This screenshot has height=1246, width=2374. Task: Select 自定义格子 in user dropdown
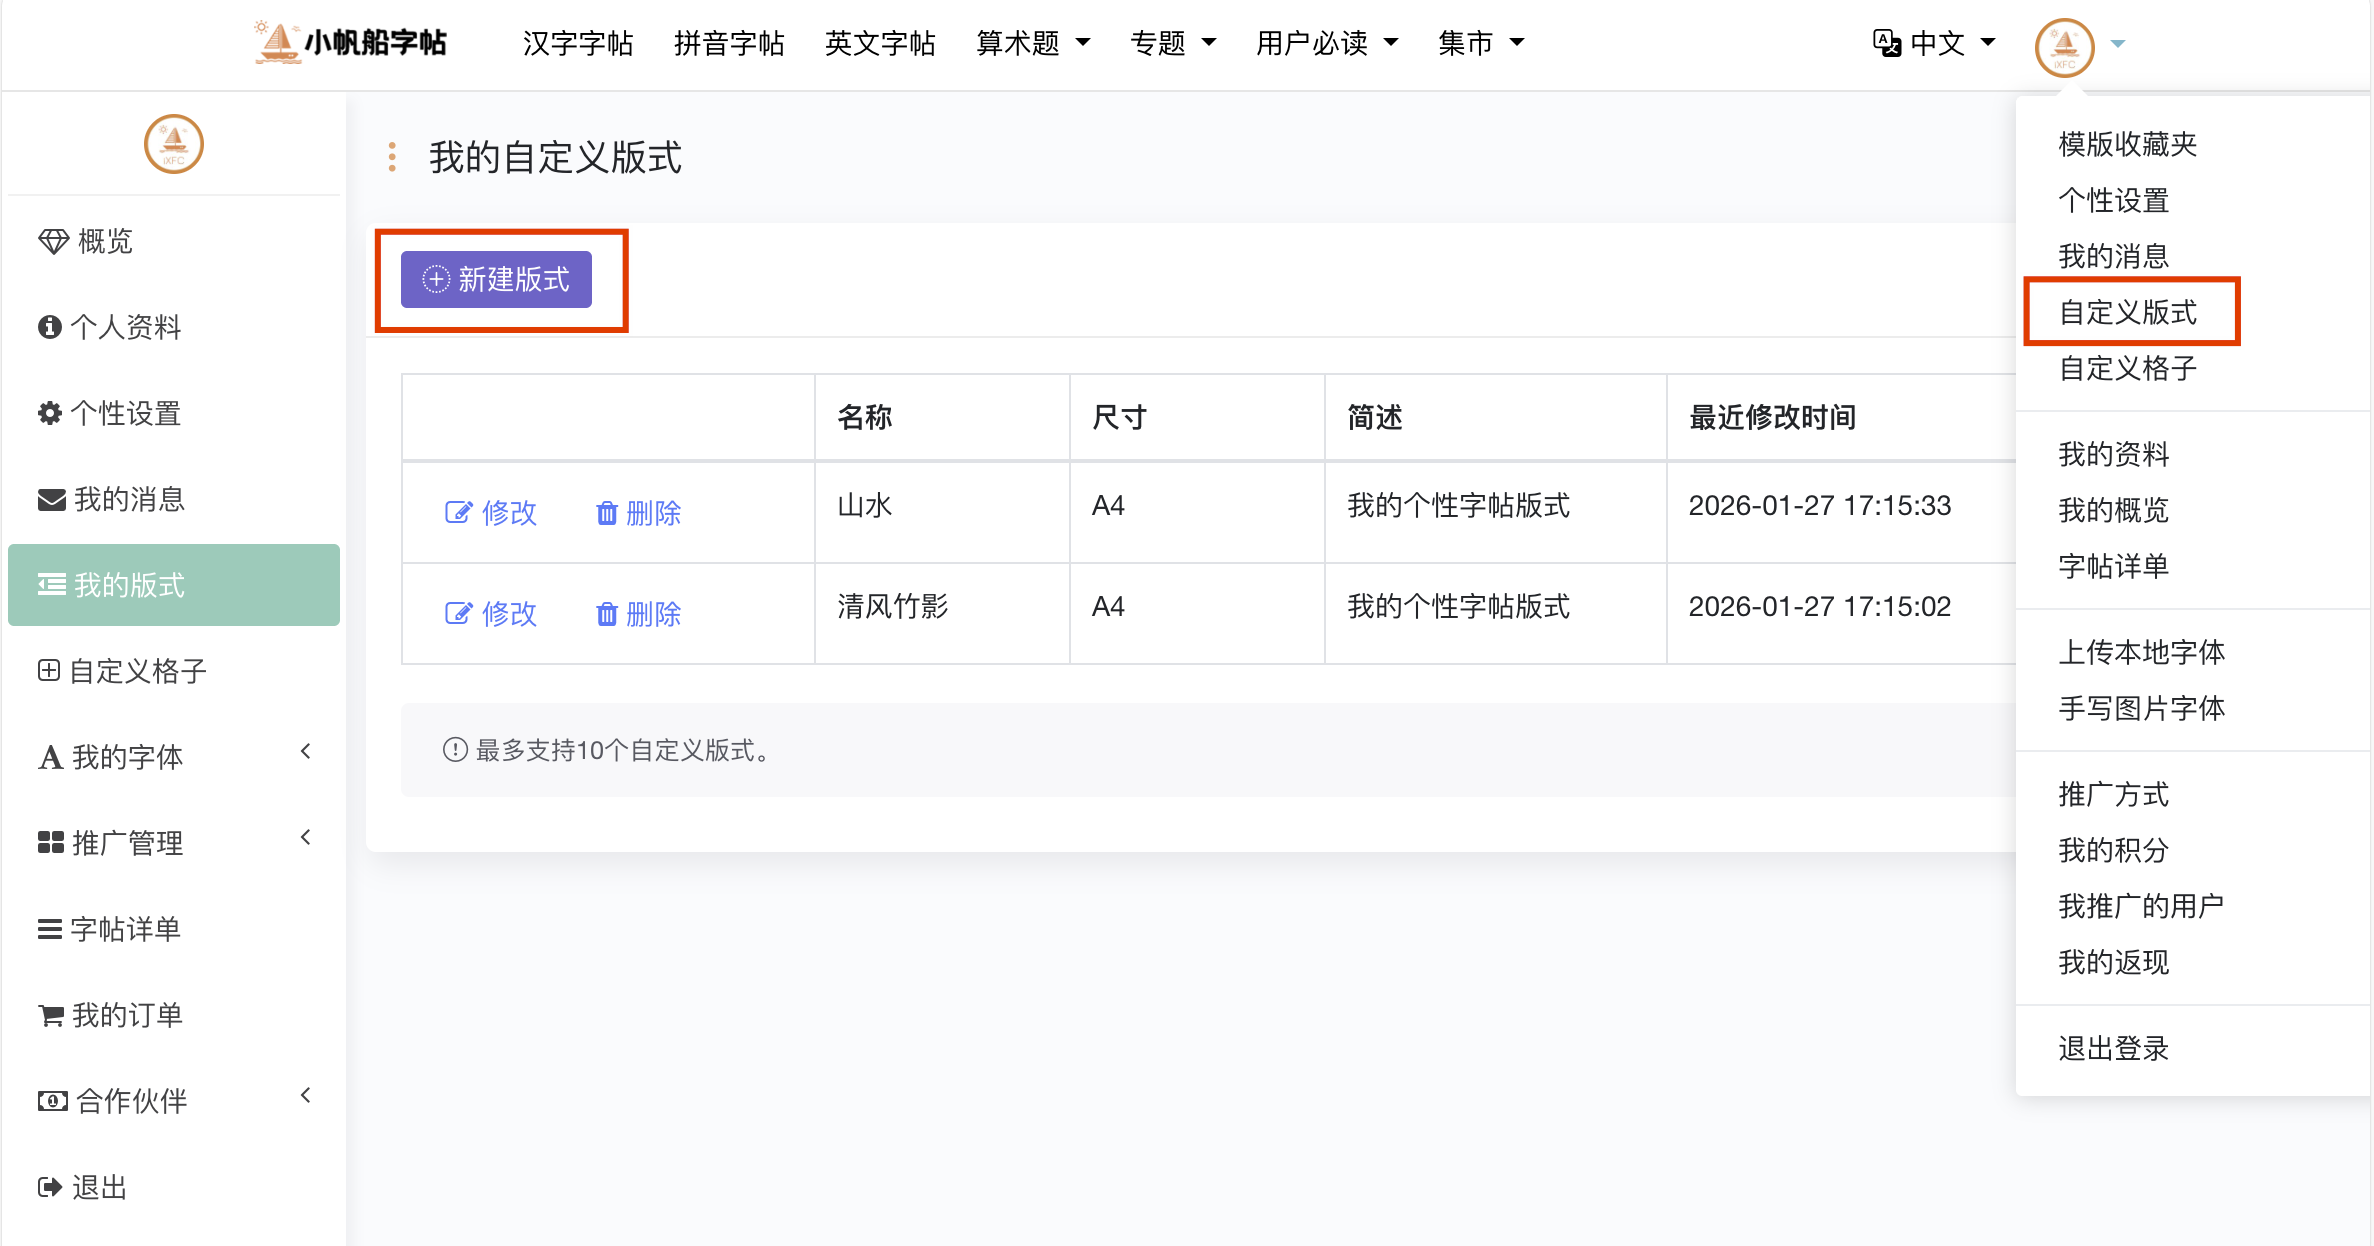click(2127, 368)
